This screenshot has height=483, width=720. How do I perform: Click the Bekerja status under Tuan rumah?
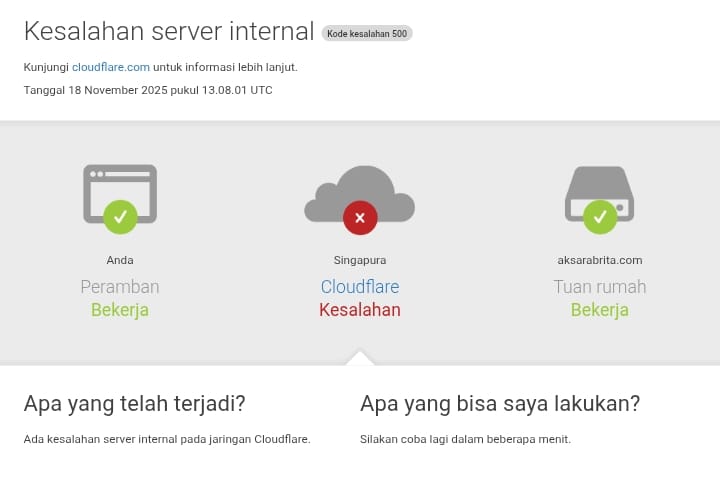tap(600, 310)
